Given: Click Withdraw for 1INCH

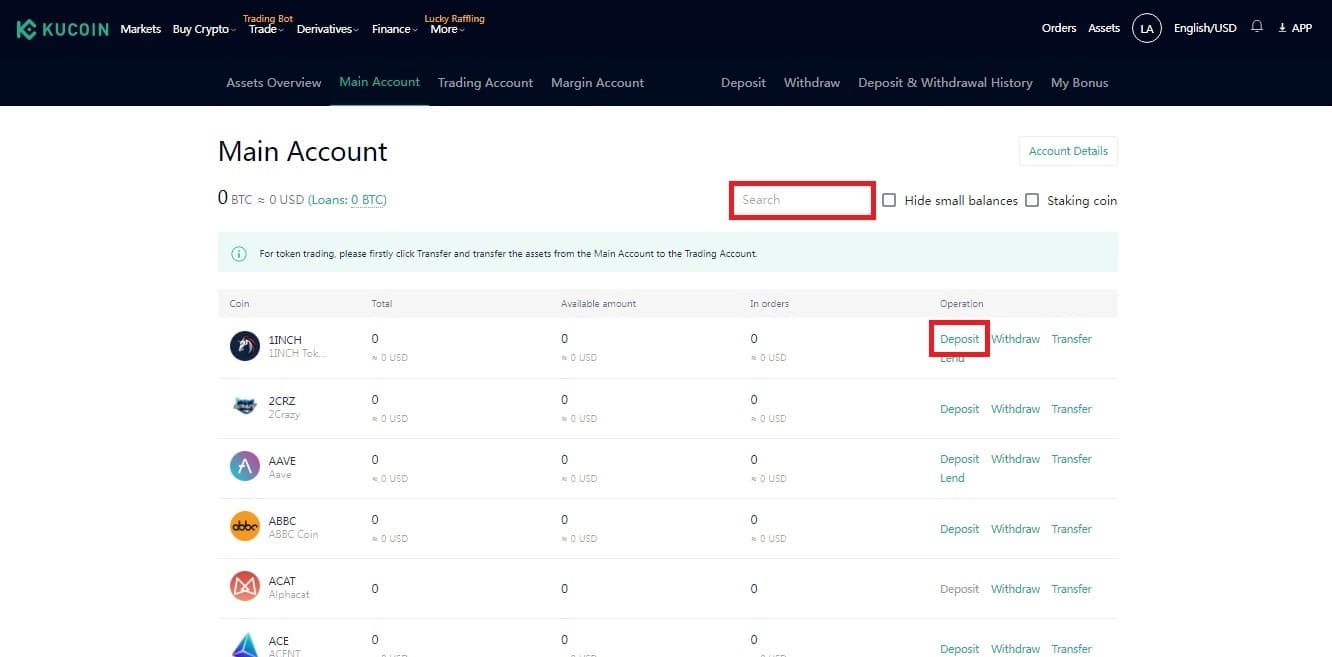Looking at the screenshot, I should coord(1016,339).
